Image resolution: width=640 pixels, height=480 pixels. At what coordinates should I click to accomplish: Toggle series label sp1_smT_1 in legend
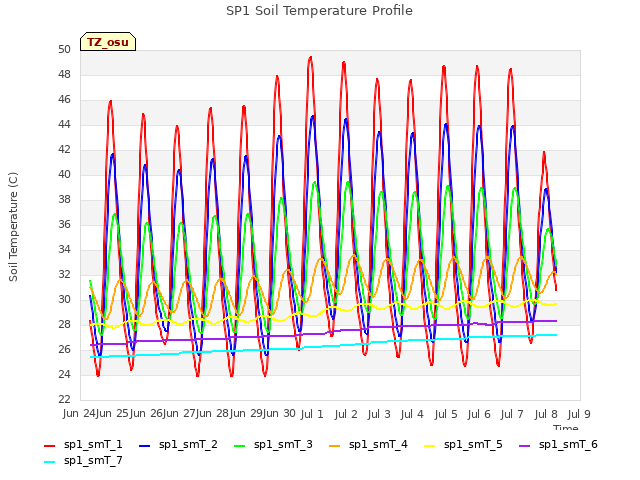point(93,444)
